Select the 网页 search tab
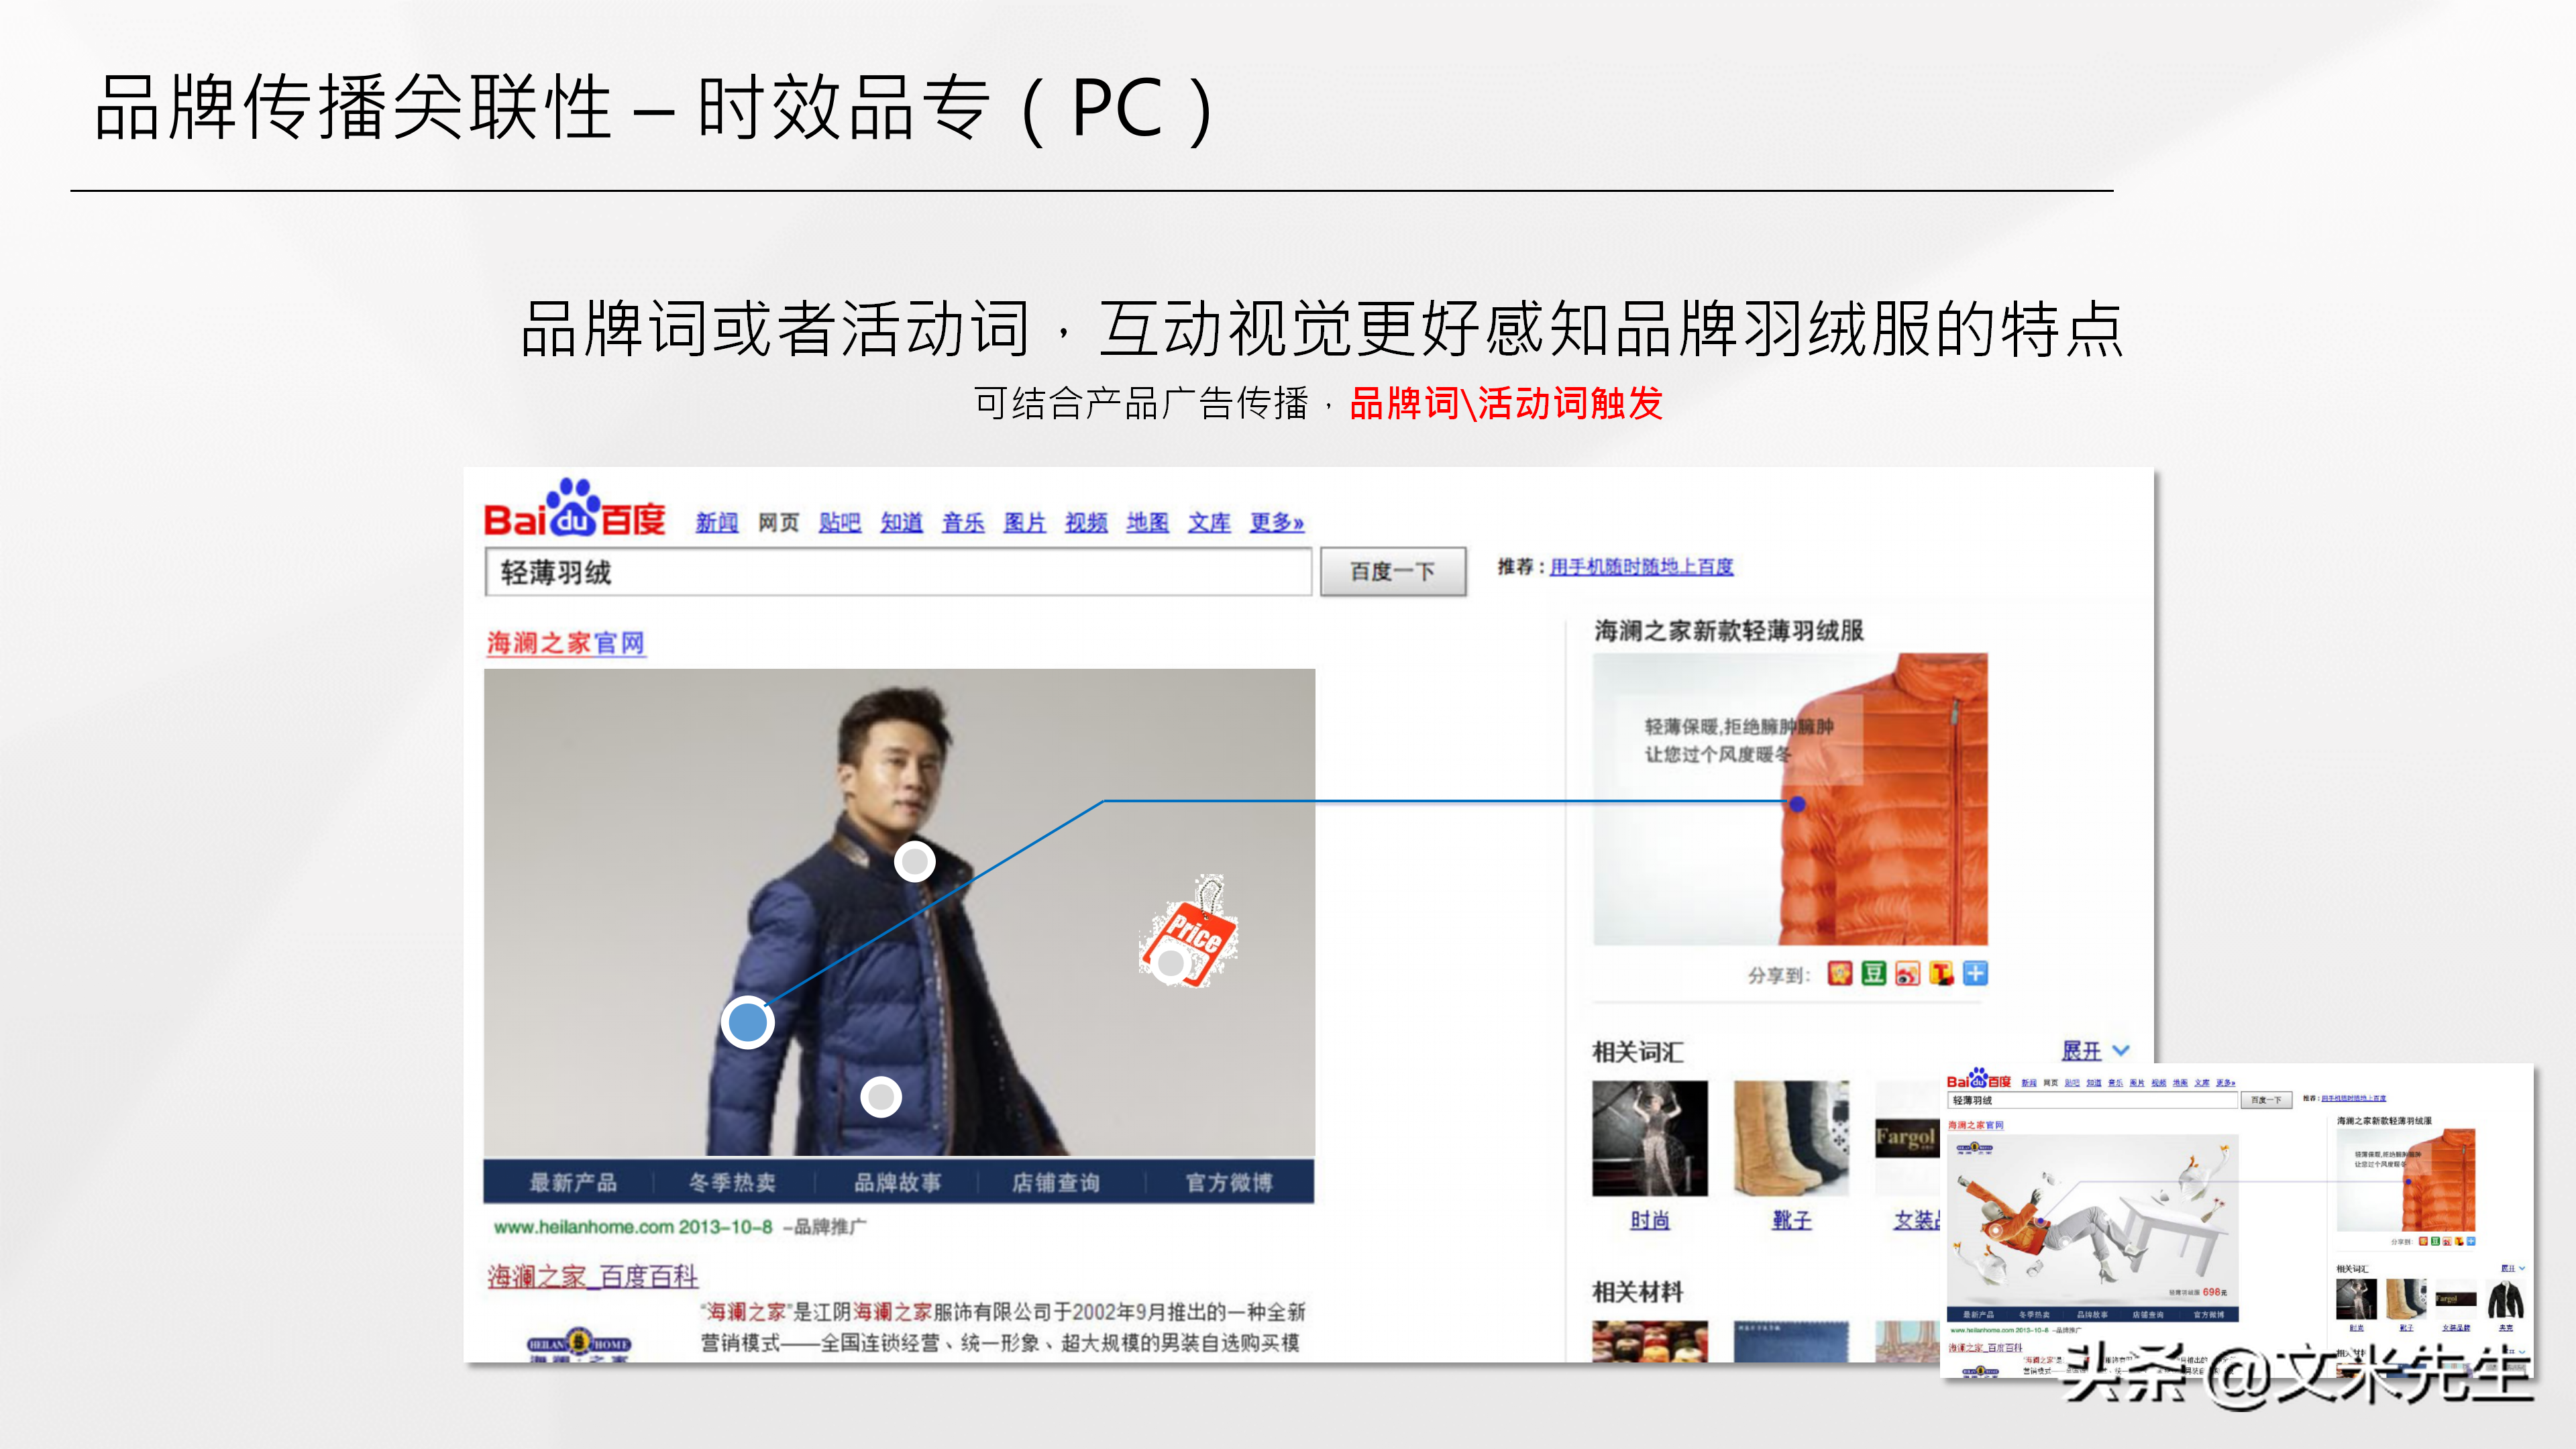Screen dimensions: 2576x1449 [778, 522]
